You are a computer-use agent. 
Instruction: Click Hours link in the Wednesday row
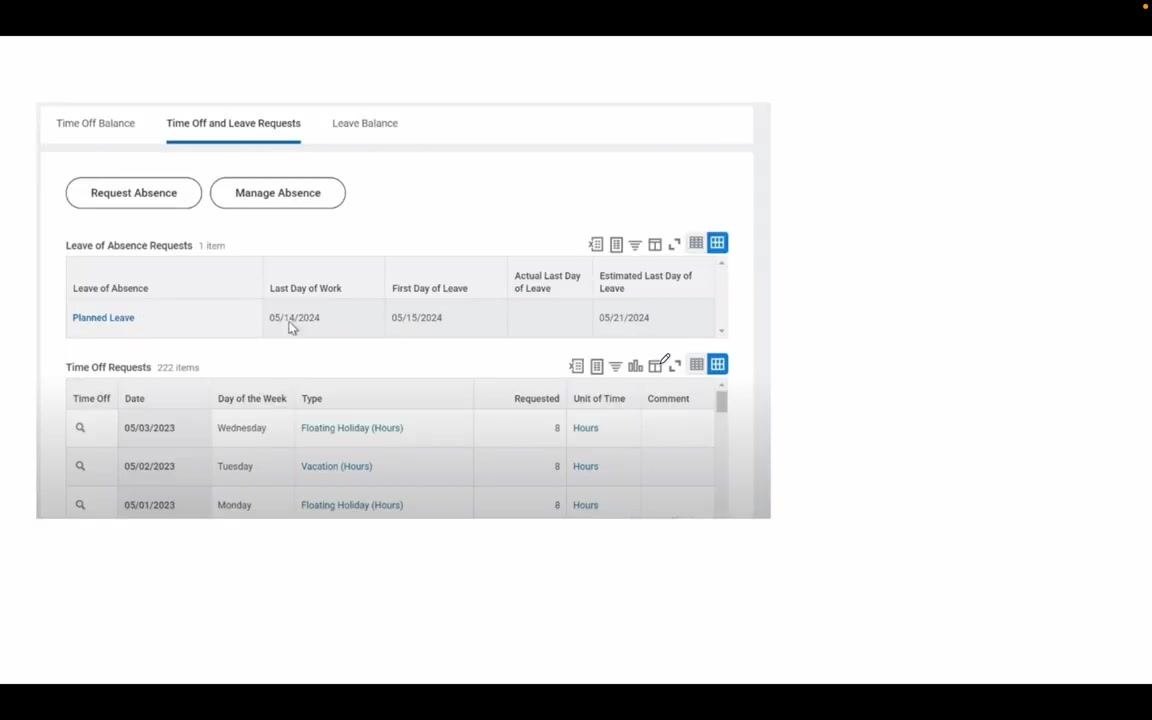point(586,428)
